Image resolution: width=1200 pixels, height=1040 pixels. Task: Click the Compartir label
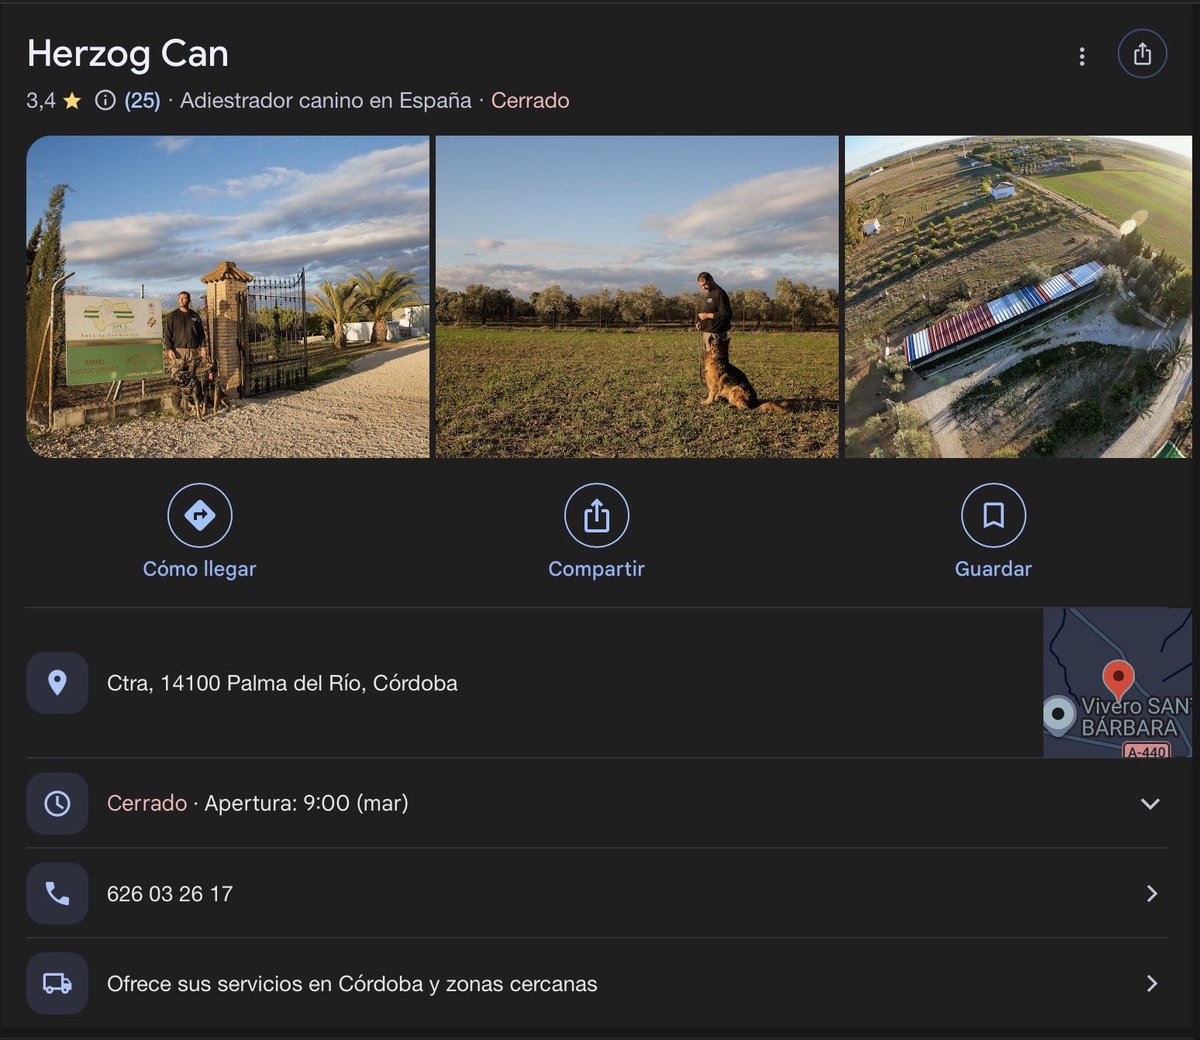[x=597, y=568]
